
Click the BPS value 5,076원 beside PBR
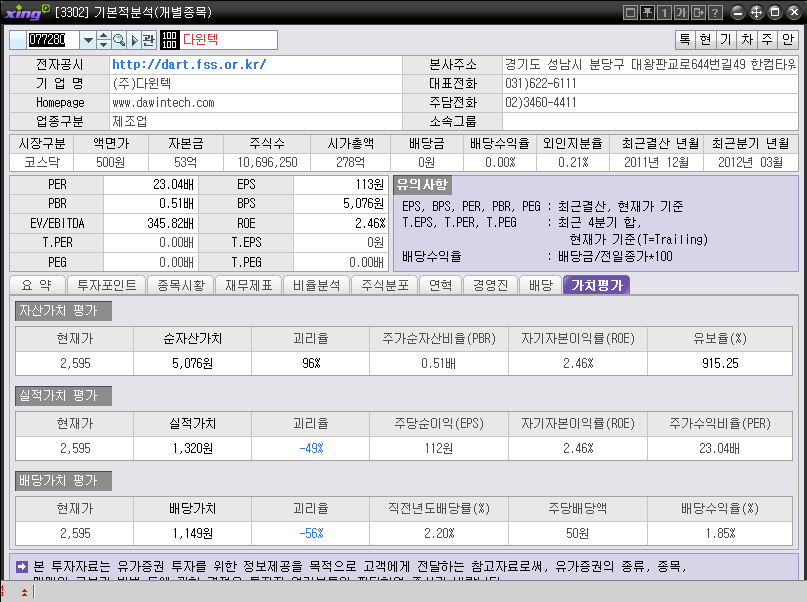pos(363,204)
